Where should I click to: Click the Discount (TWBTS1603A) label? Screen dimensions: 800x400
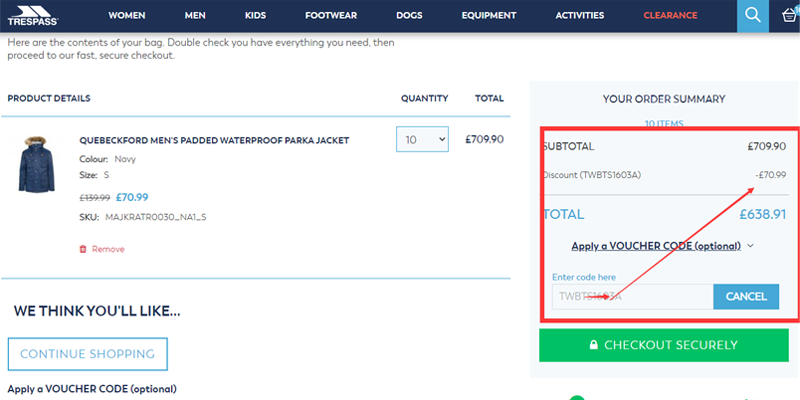click(592, 176)
